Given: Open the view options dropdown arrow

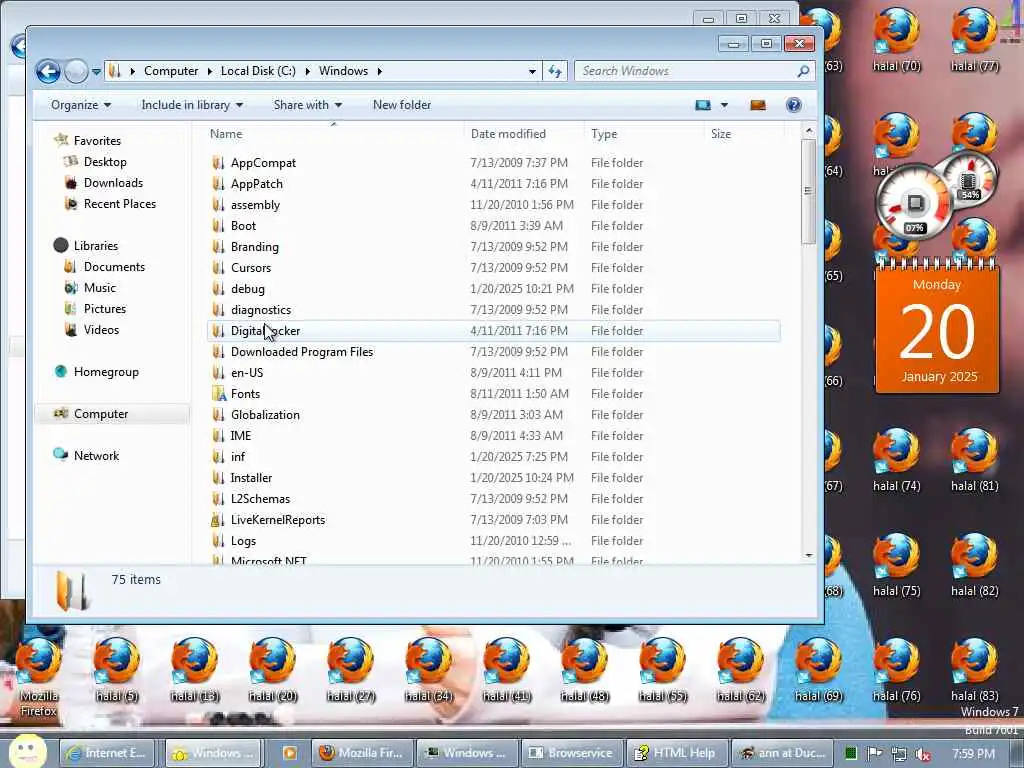Looking at the screenshot, I should click(724, 105).
